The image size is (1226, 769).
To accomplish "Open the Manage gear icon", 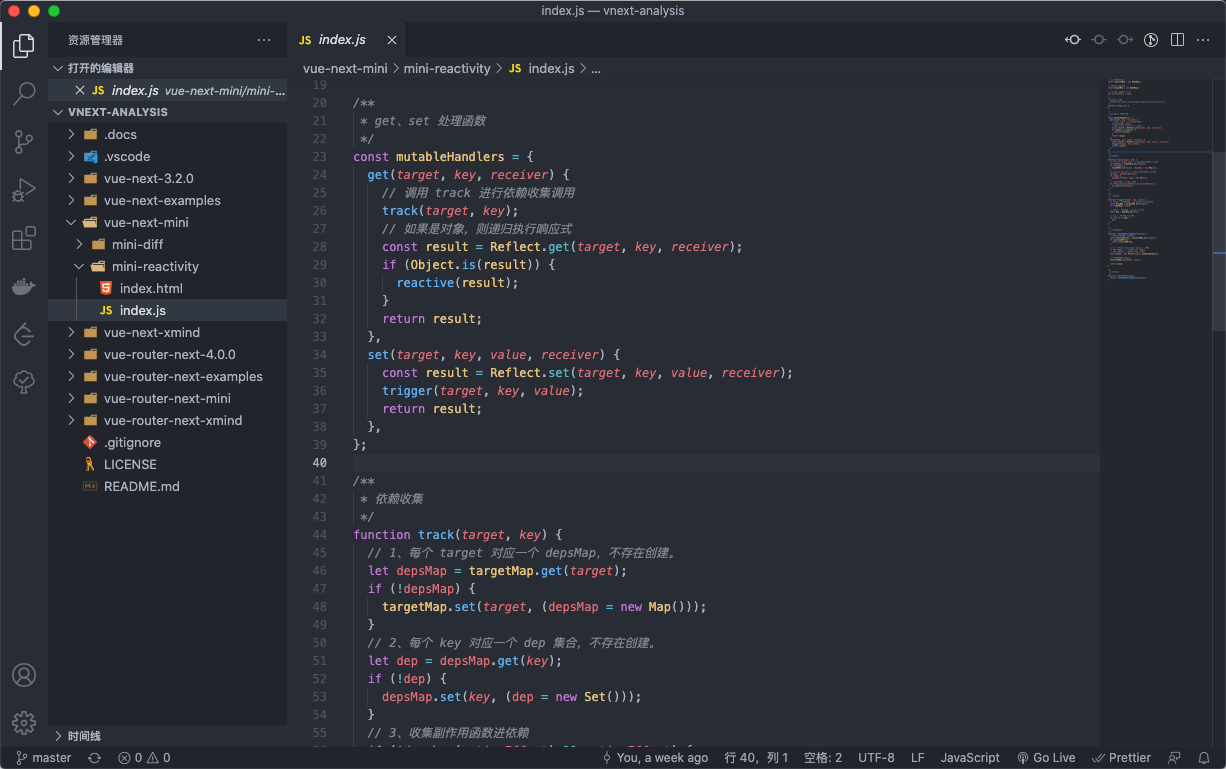I will tap(24, 722).
